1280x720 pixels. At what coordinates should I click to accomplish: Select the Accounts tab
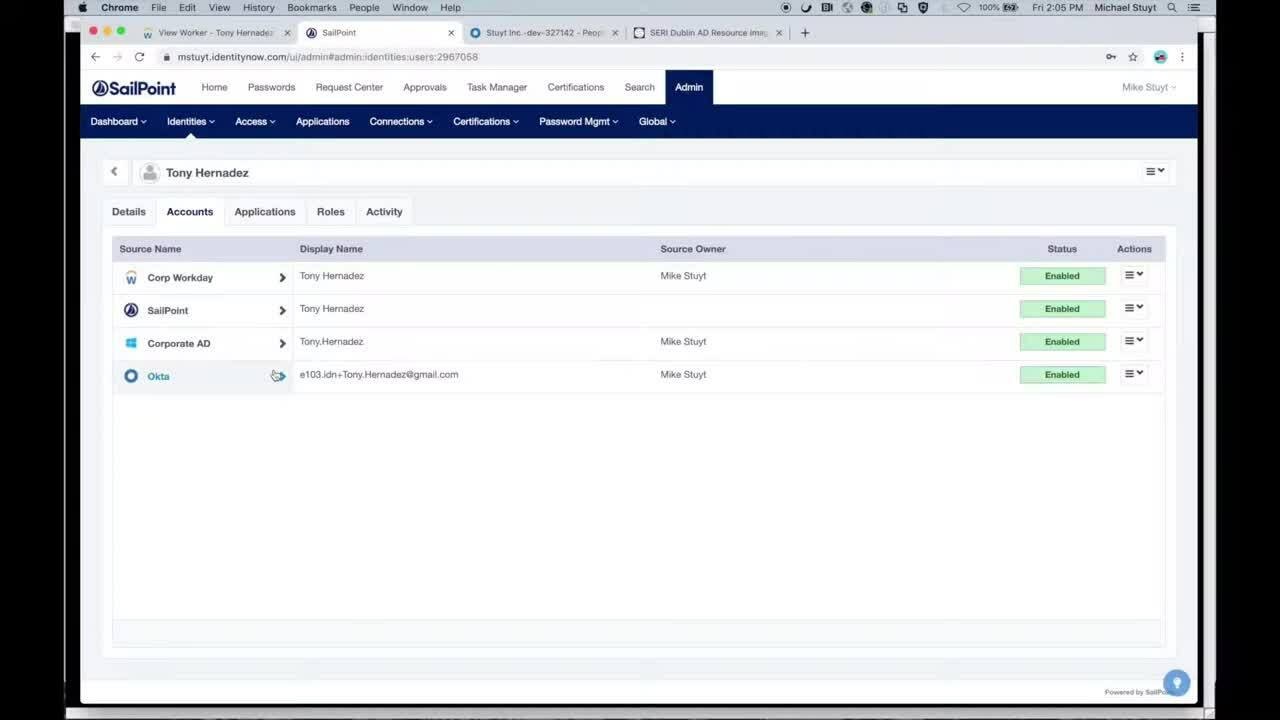(x=190, y=212)
